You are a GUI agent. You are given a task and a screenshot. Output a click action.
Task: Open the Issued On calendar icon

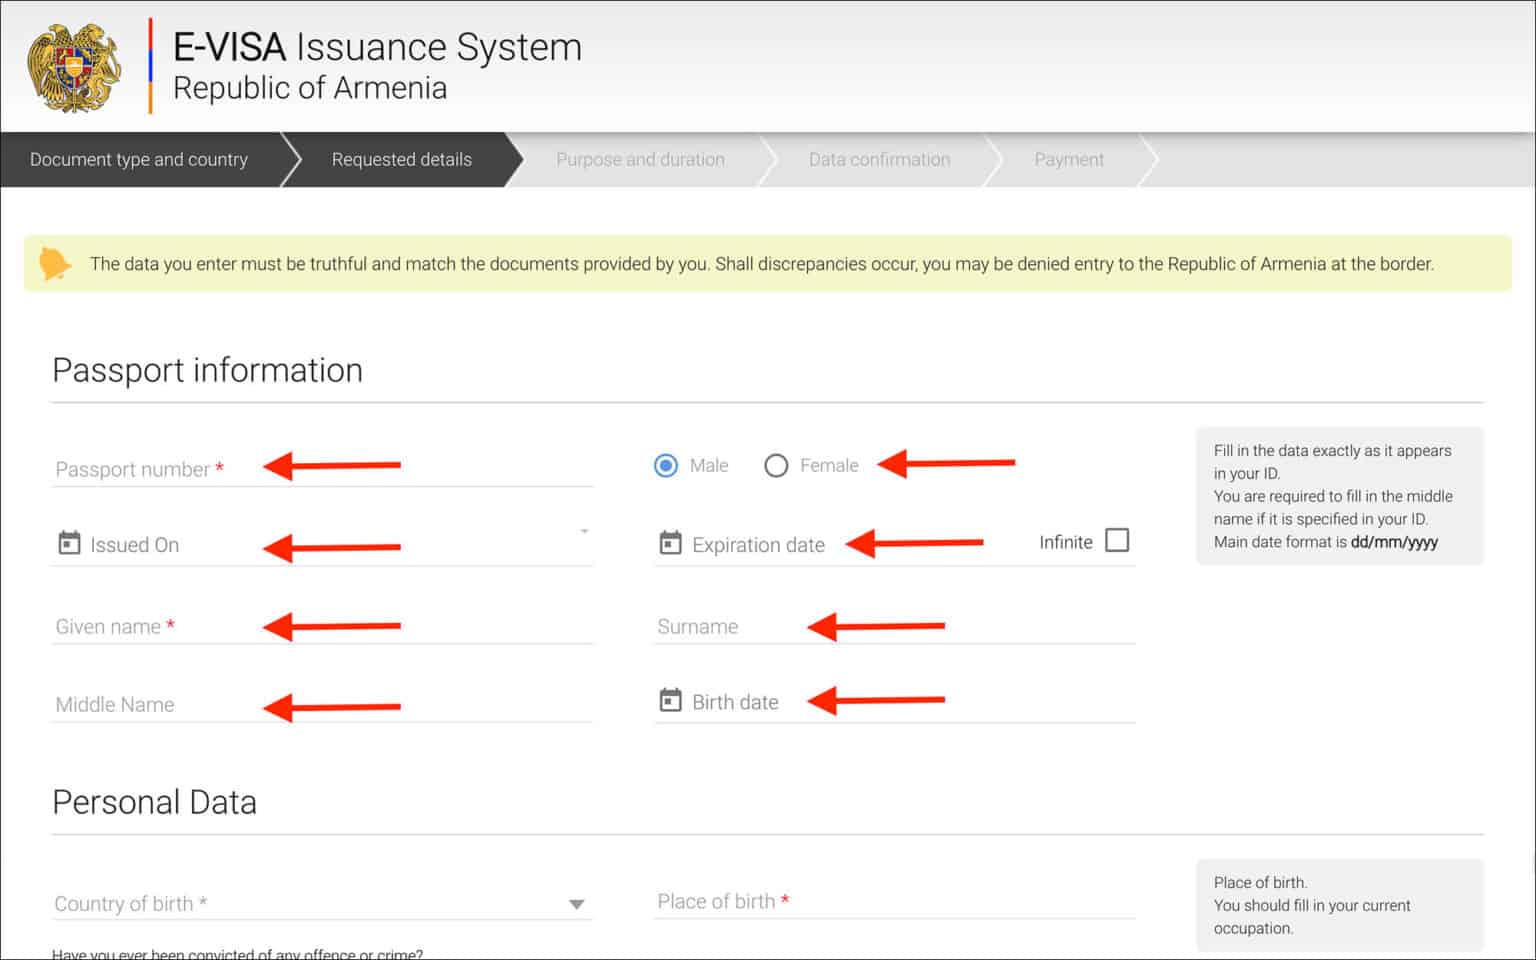[69, 543]
